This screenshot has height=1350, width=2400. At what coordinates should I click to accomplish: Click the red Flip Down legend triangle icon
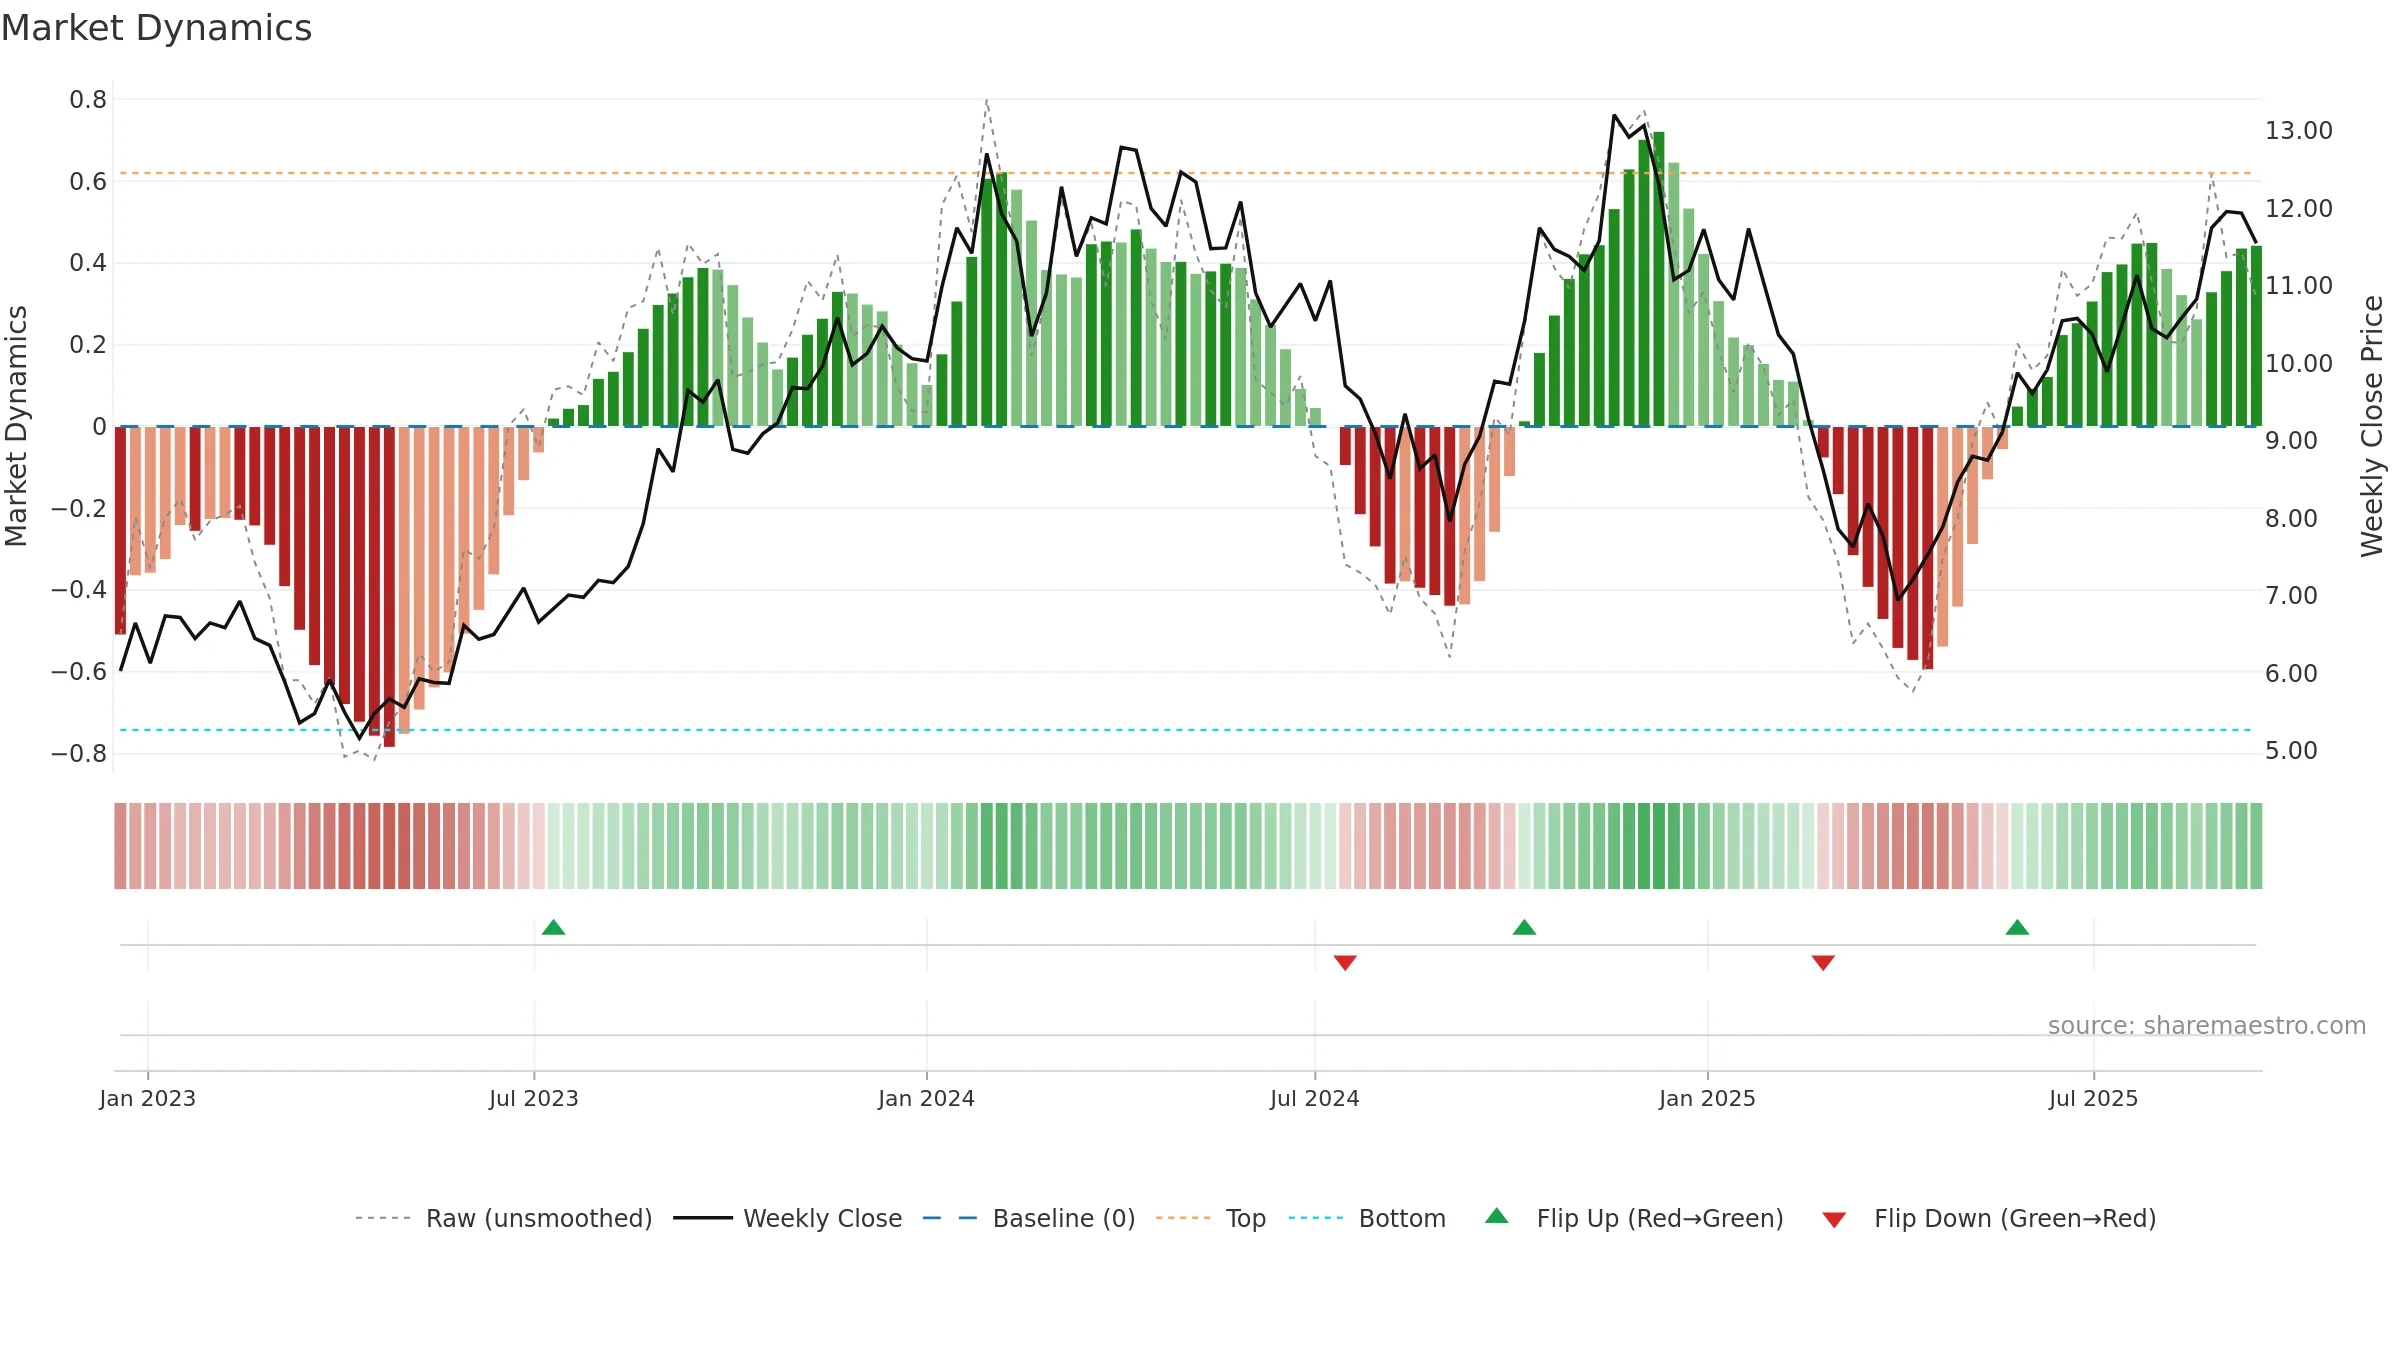[1834, 1220]
